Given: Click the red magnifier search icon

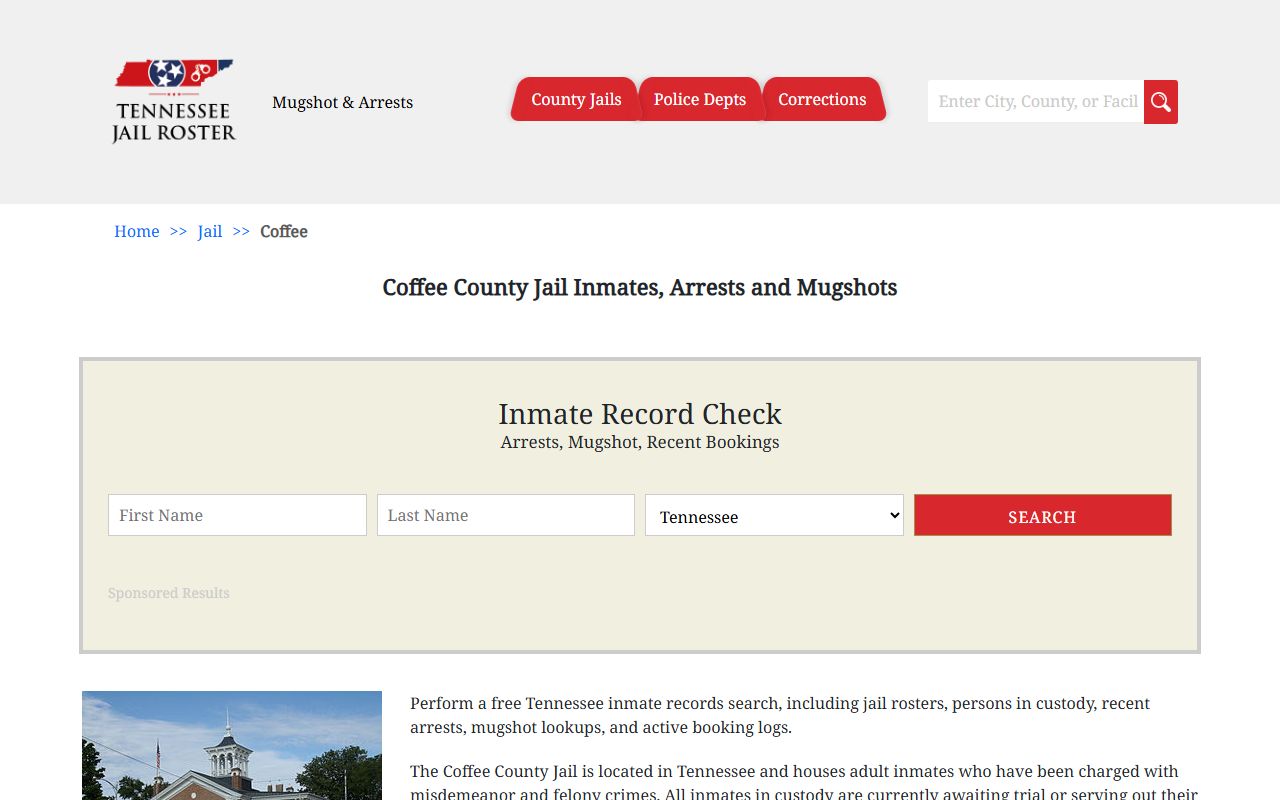Looking at the screenshot, I should click(x=1161, y=102).
